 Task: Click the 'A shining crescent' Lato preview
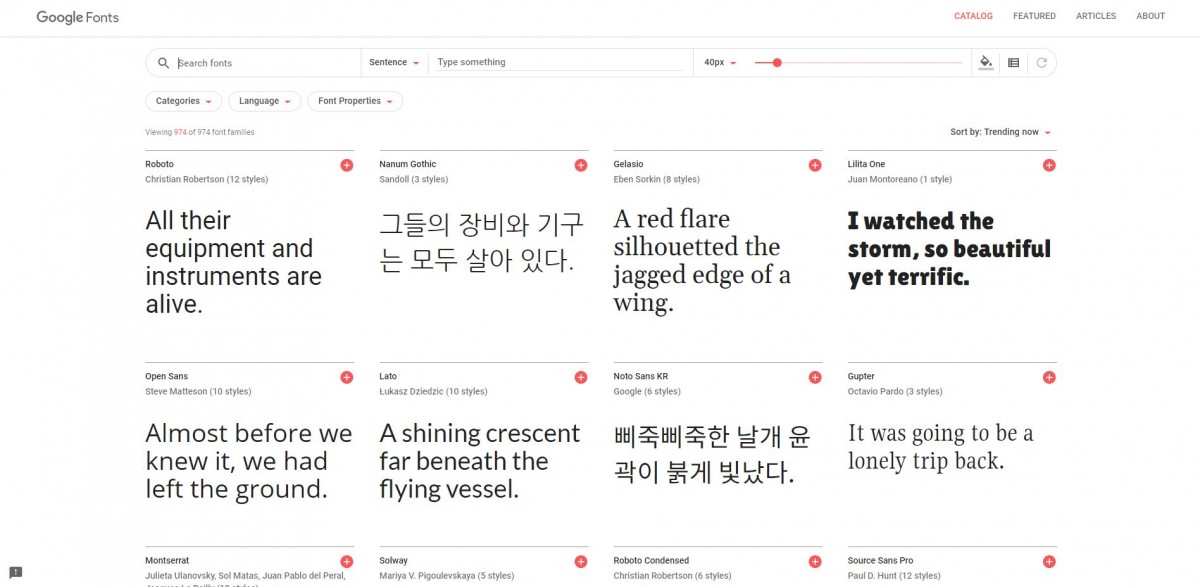480,461
